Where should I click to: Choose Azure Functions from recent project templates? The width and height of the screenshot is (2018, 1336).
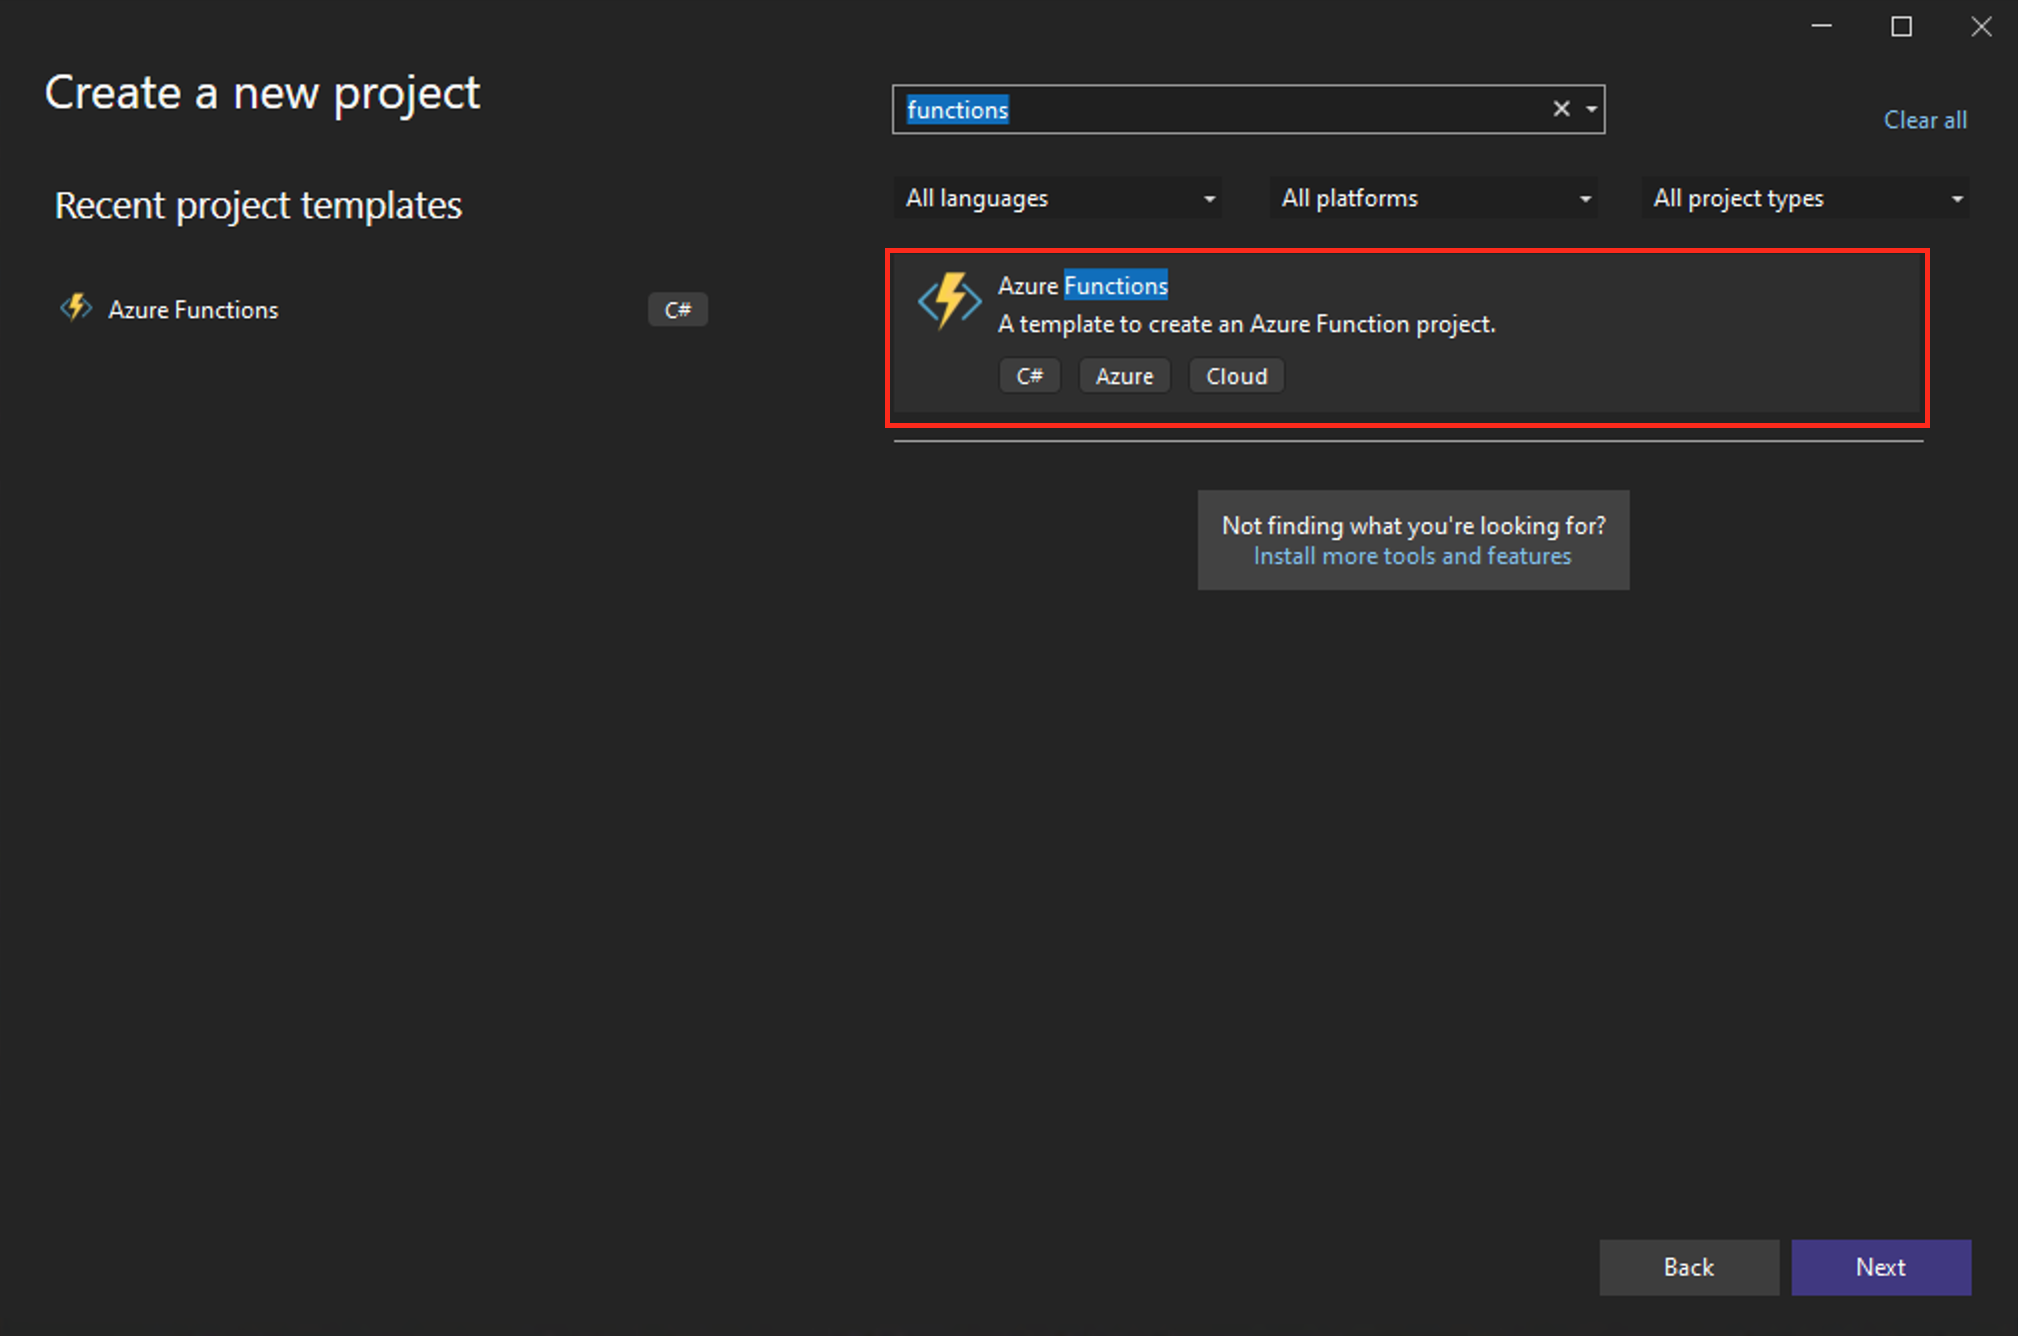[193, 308]
